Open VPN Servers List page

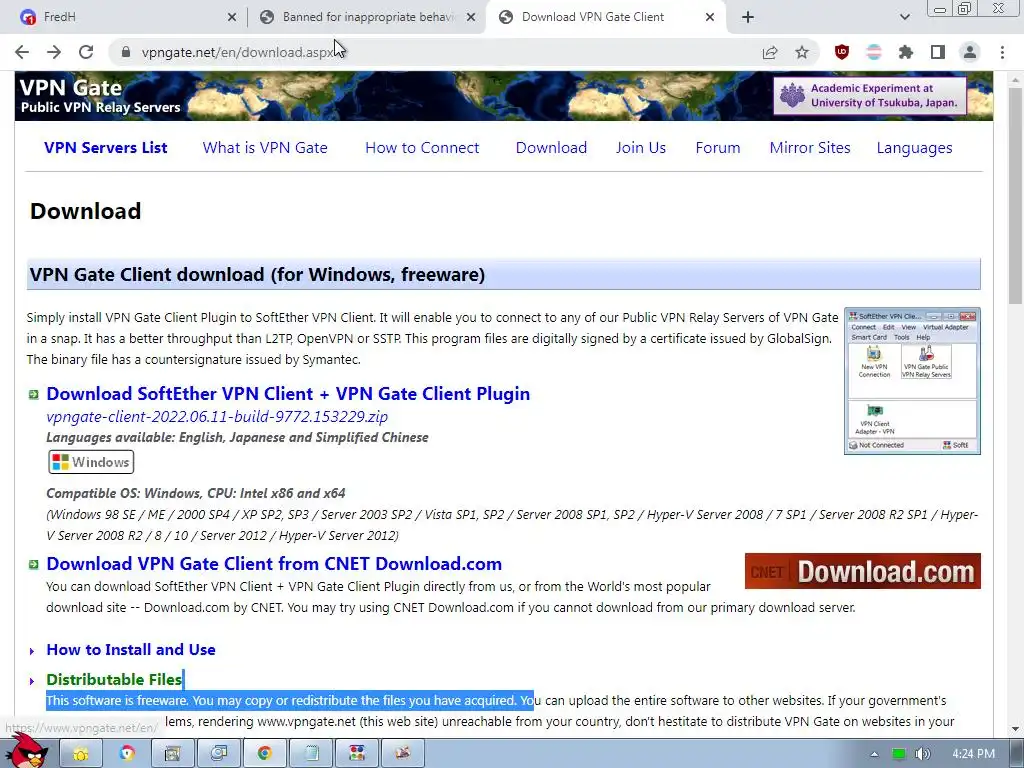tap(106, 148)
